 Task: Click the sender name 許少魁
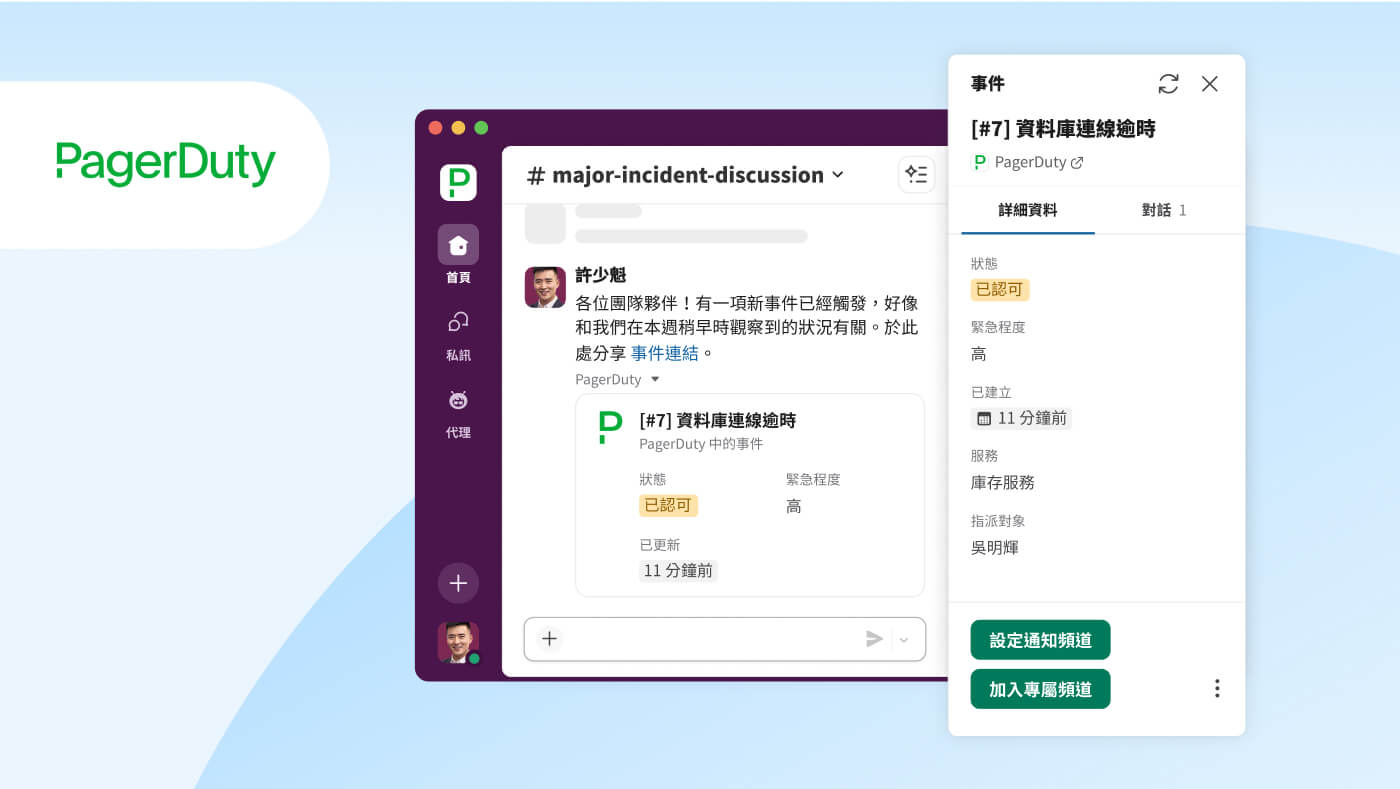click(601, 275)
